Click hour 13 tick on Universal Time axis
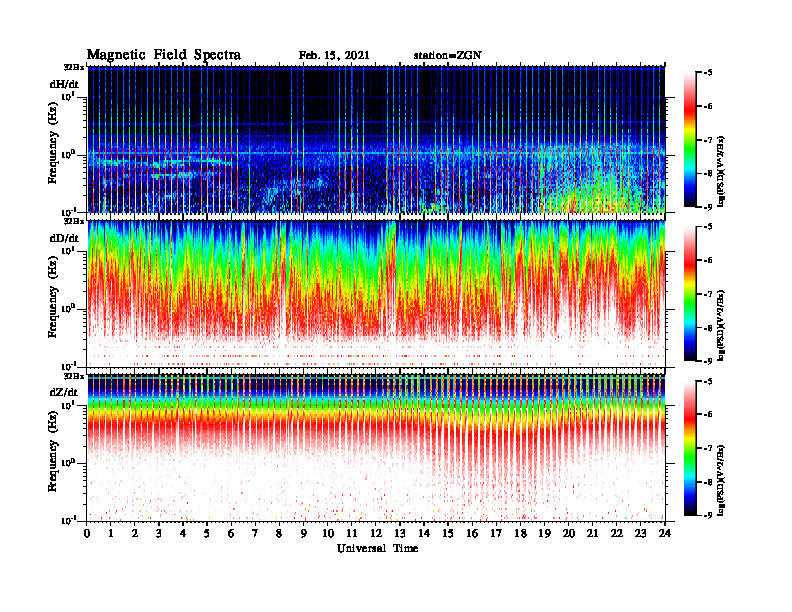Screen dimensions: 792x612 click(400, 533)
